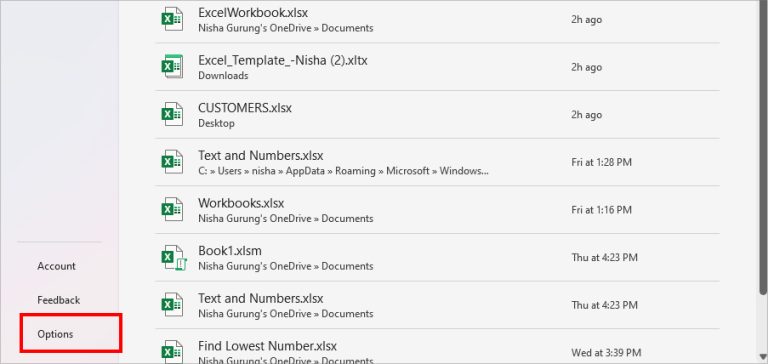Go to the Account page
This screenshot has height=364, width=768.
(x=56, y=266)
